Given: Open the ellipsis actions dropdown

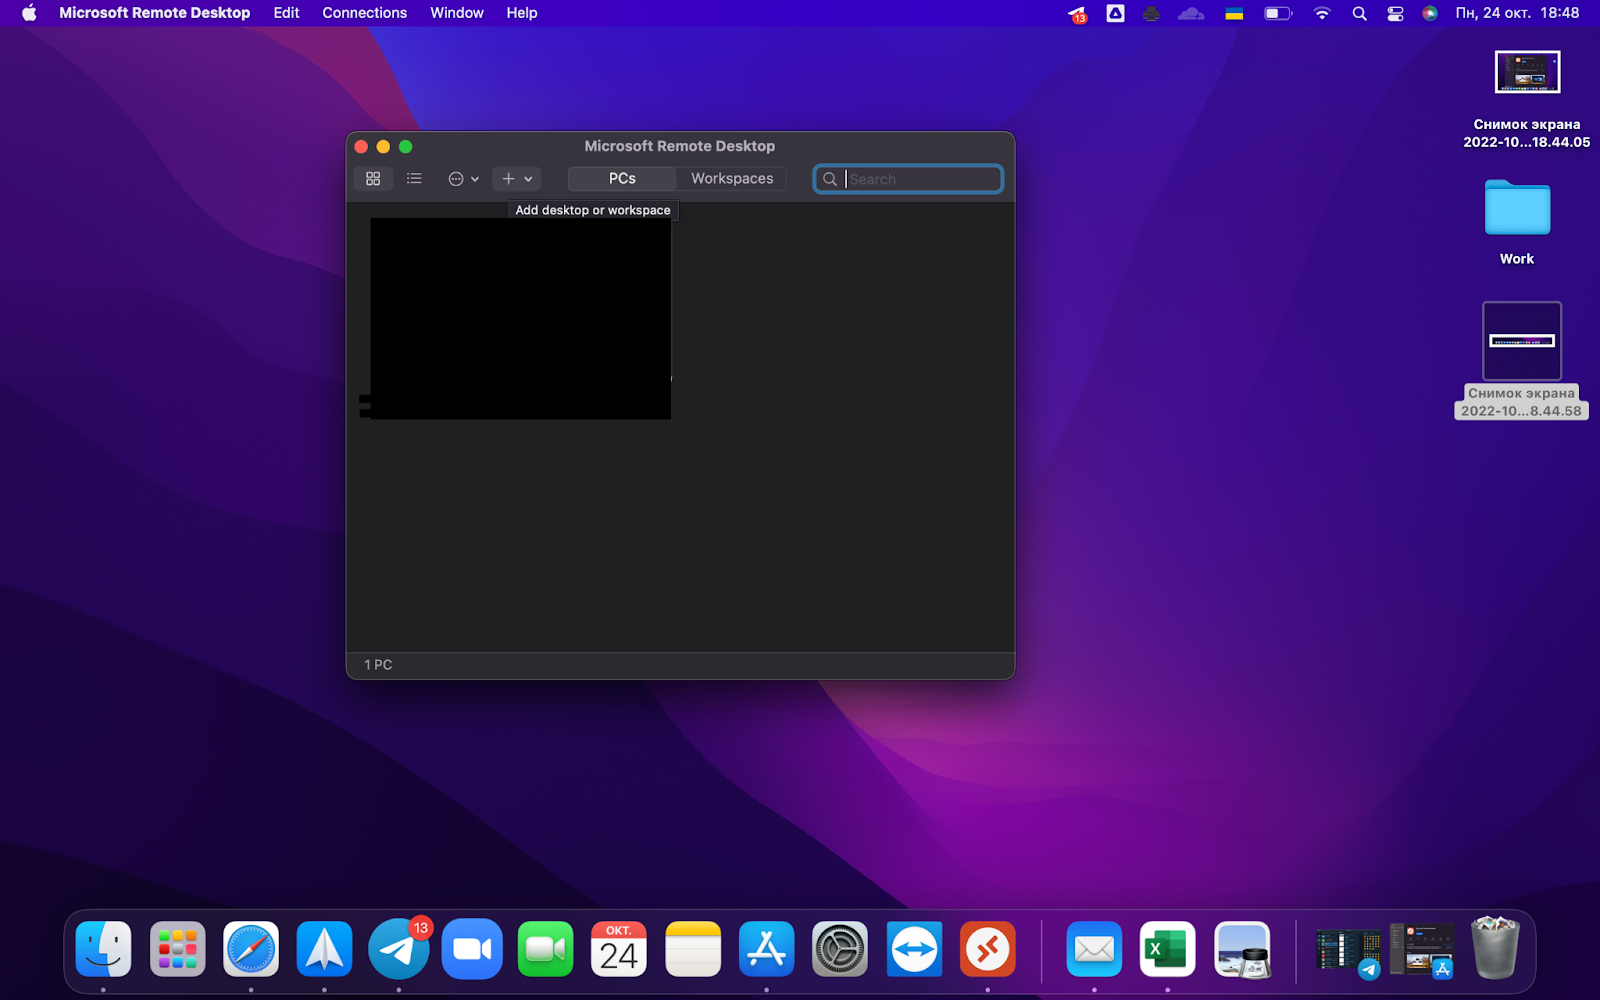Looking at the screenshot, I should click(463, 179).
